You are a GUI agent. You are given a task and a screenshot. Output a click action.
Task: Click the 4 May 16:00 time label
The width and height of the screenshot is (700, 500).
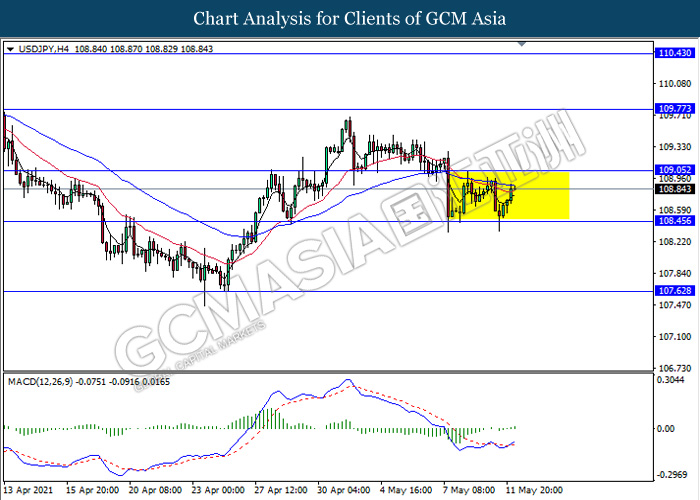(407, 490)
